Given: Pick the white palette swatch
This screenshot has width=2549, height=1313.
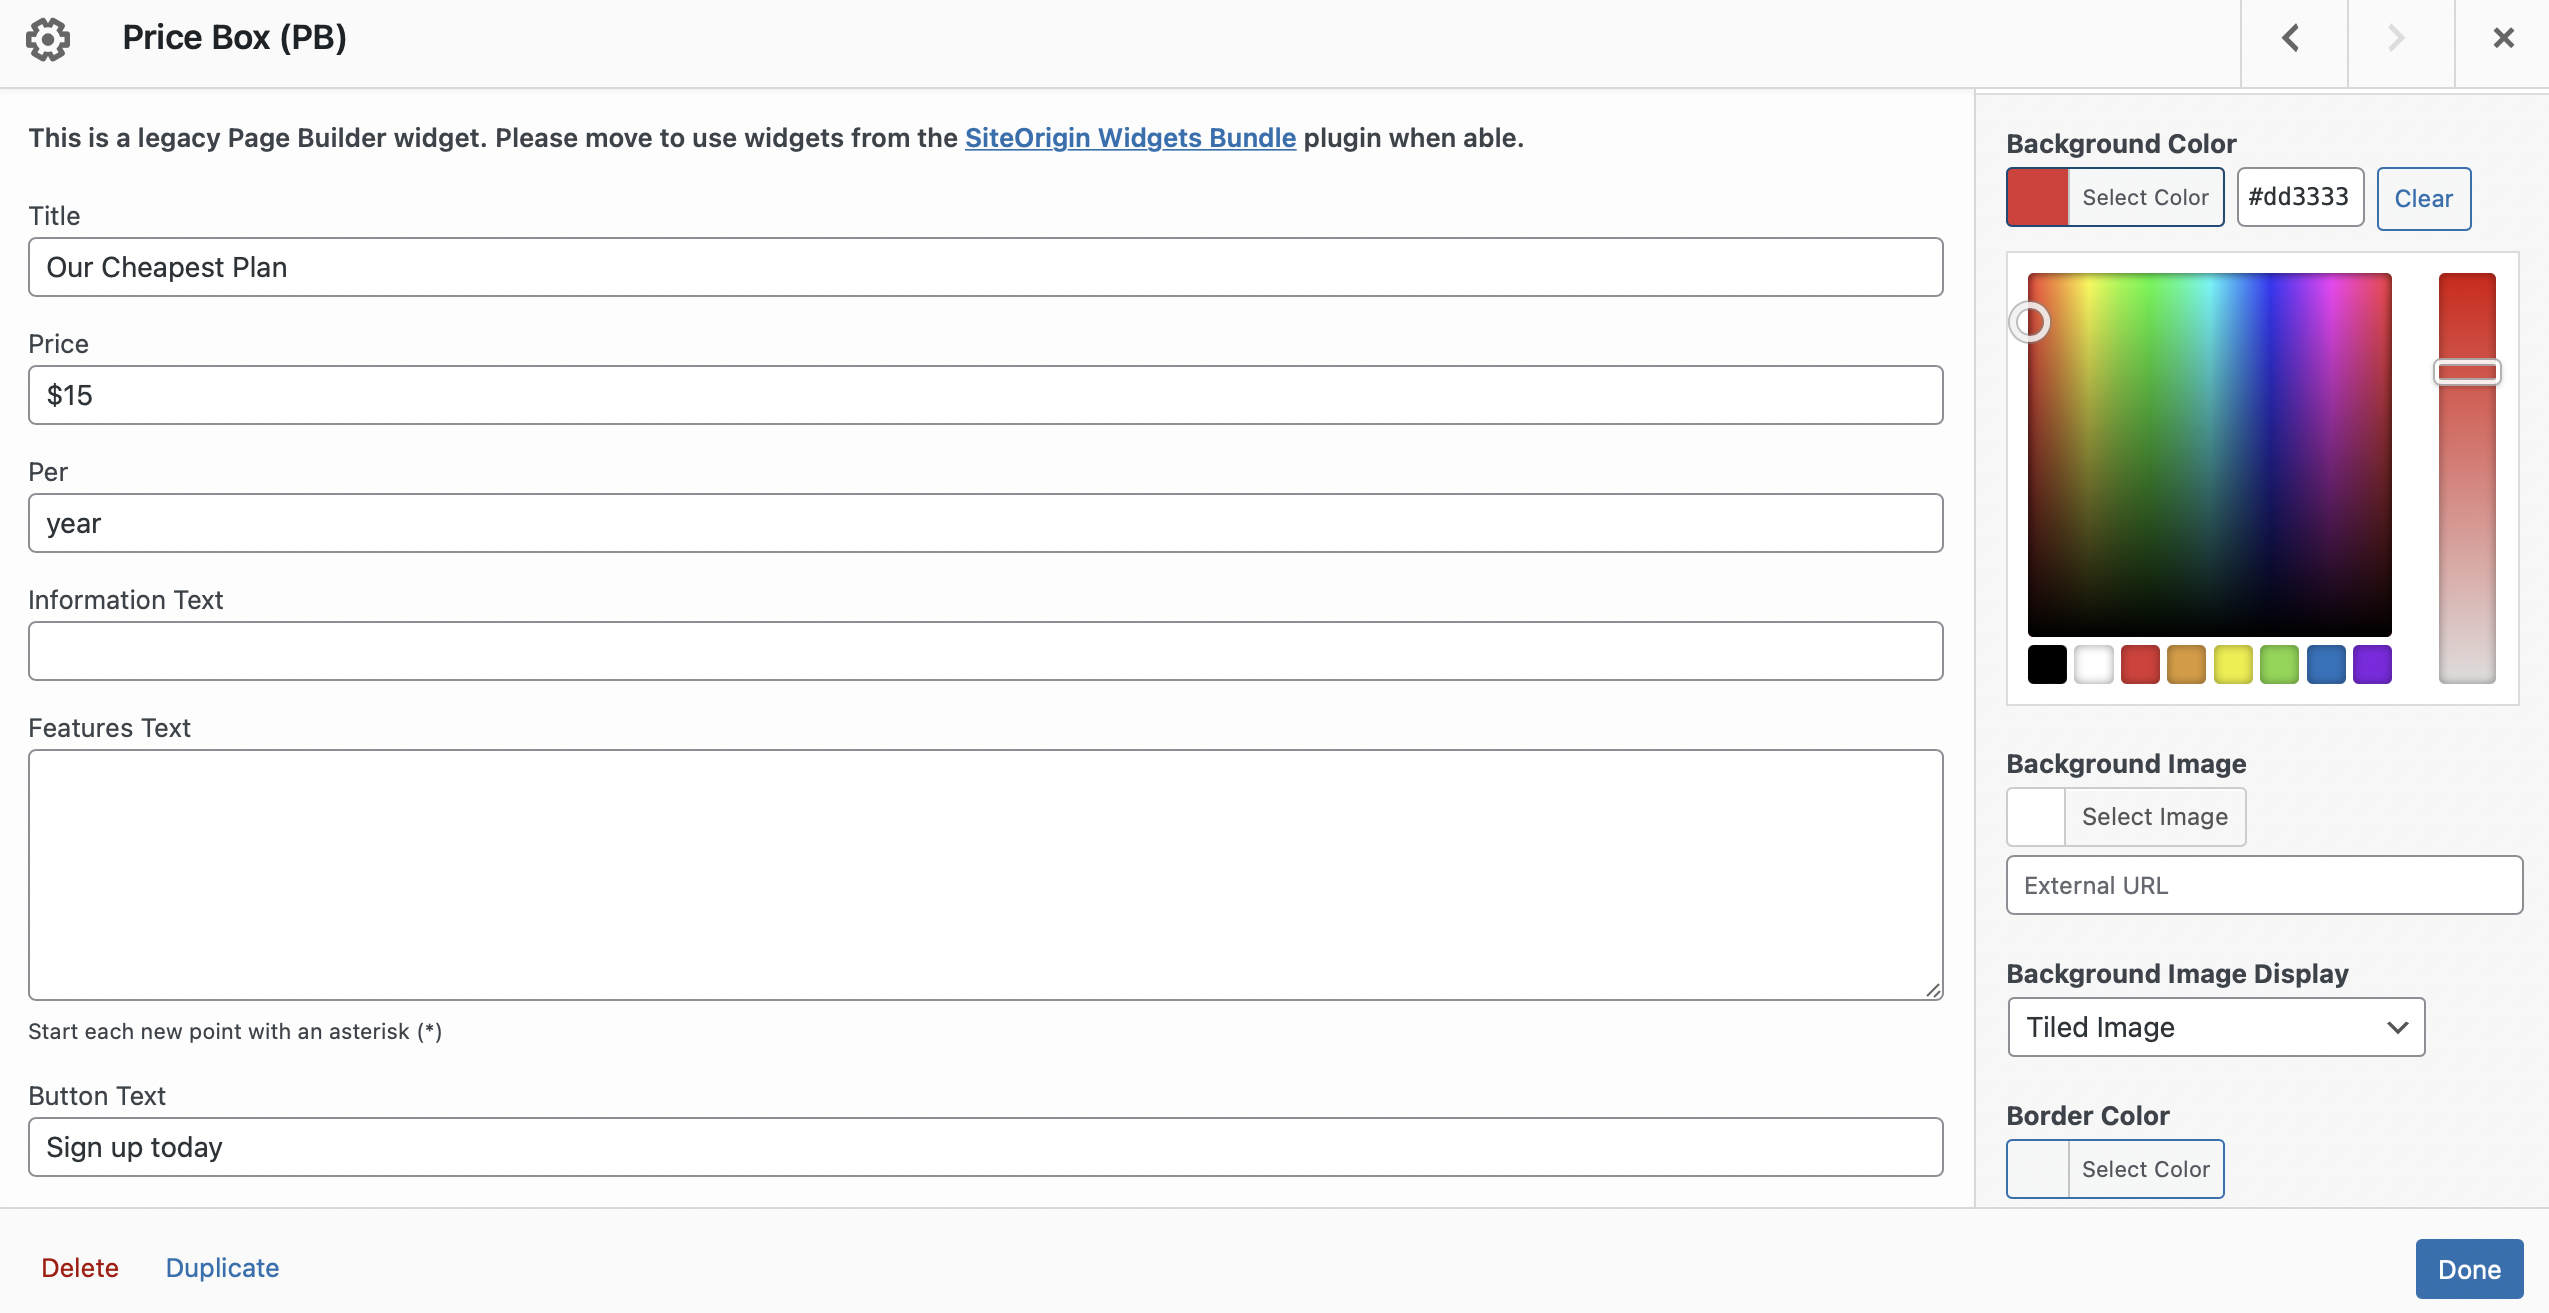Looking at the screenshot, I should (2093, 664).
